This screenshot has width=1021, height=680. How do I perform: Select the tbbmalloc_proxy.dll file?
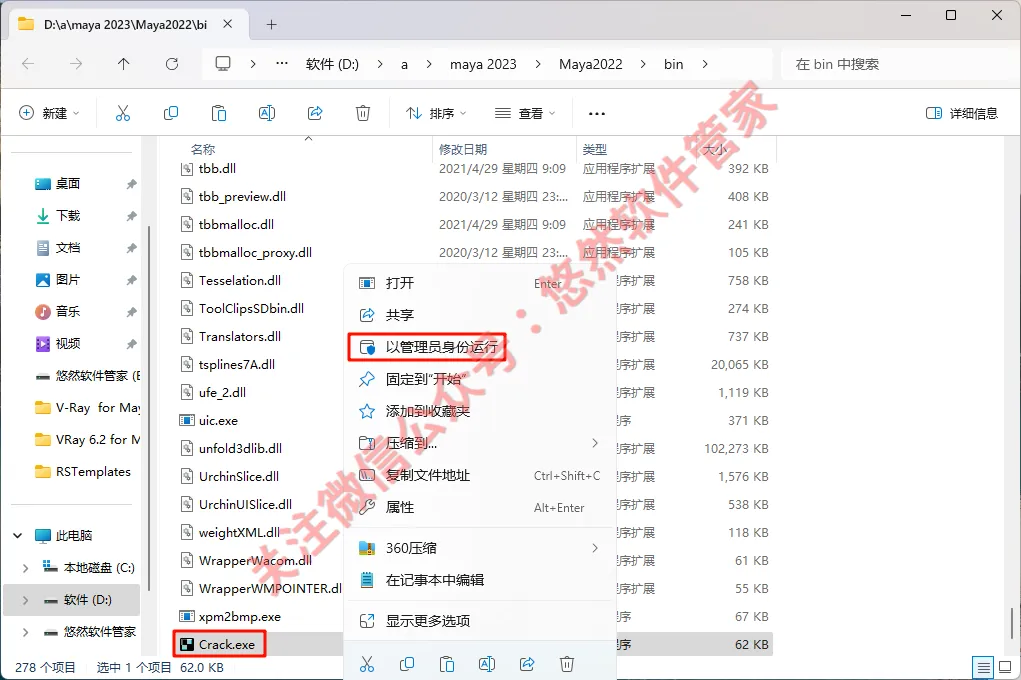(x=255, y=252)
